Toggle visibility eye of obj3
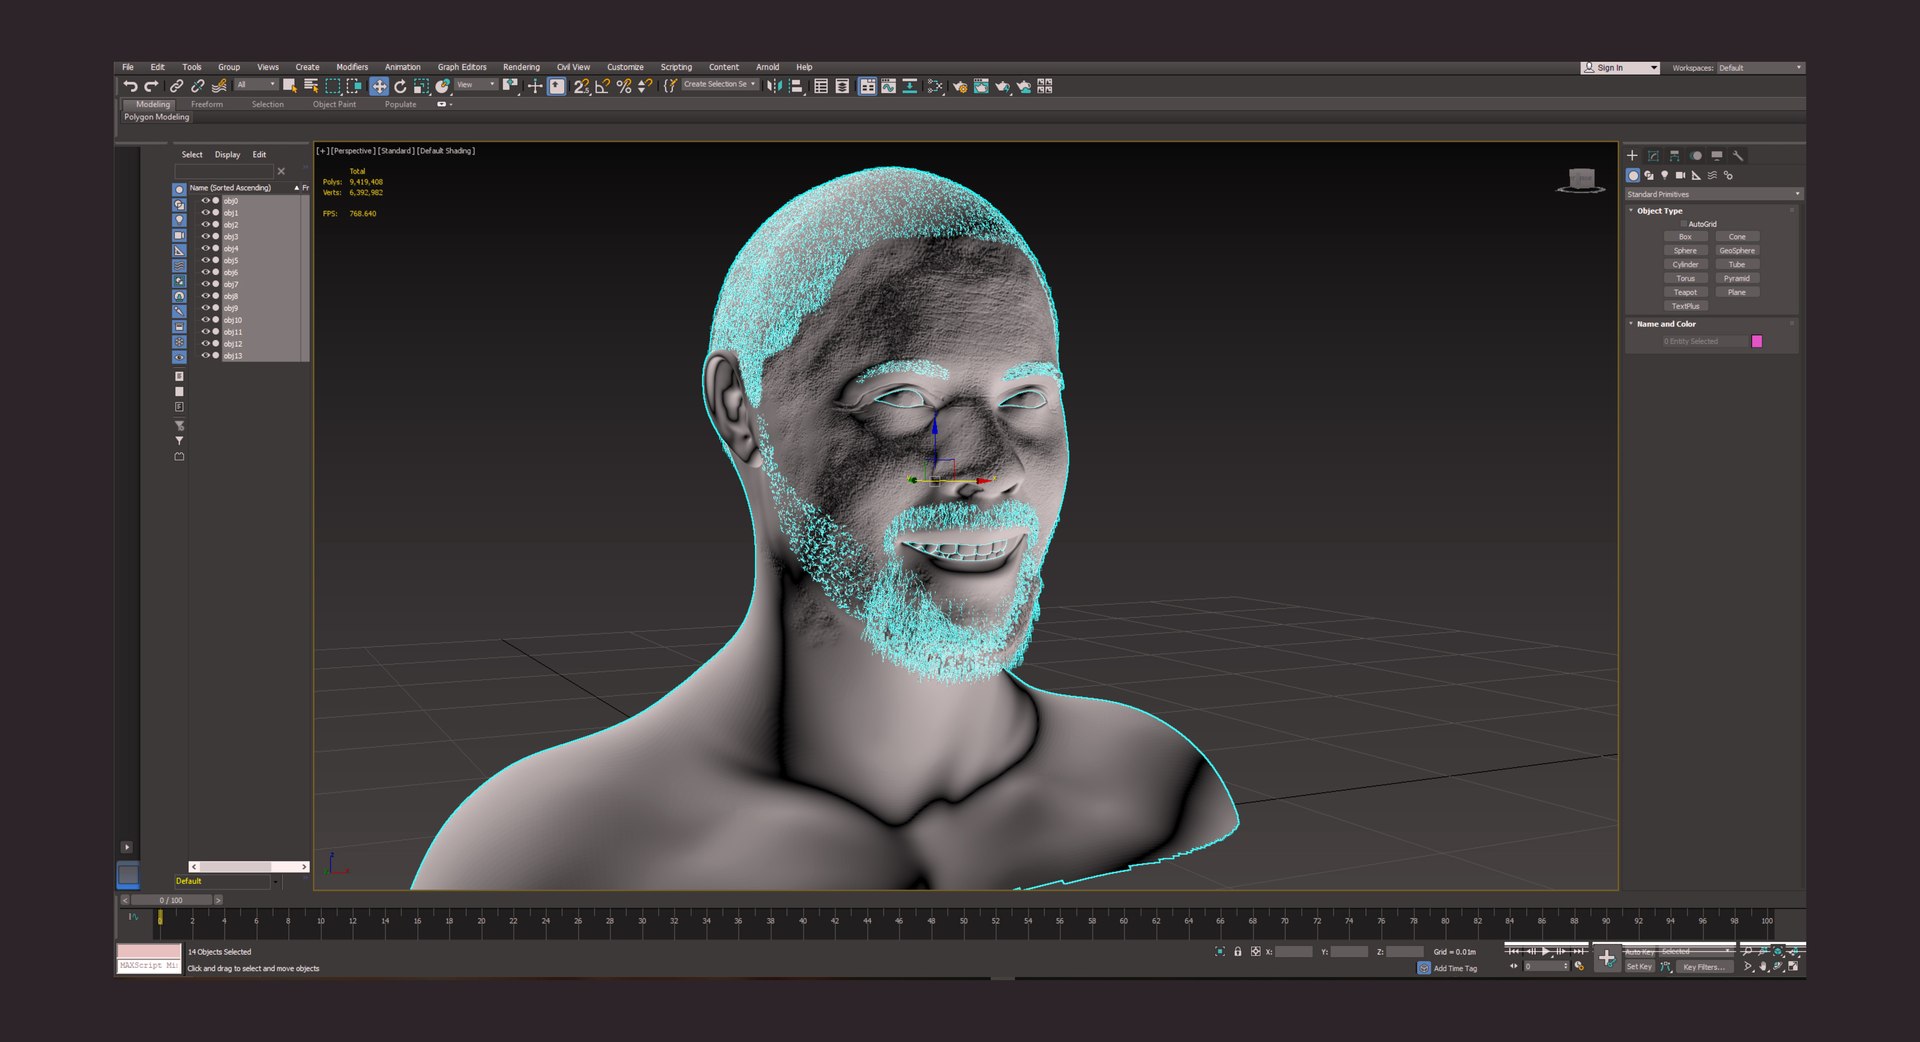 click(x=205, y=236)
